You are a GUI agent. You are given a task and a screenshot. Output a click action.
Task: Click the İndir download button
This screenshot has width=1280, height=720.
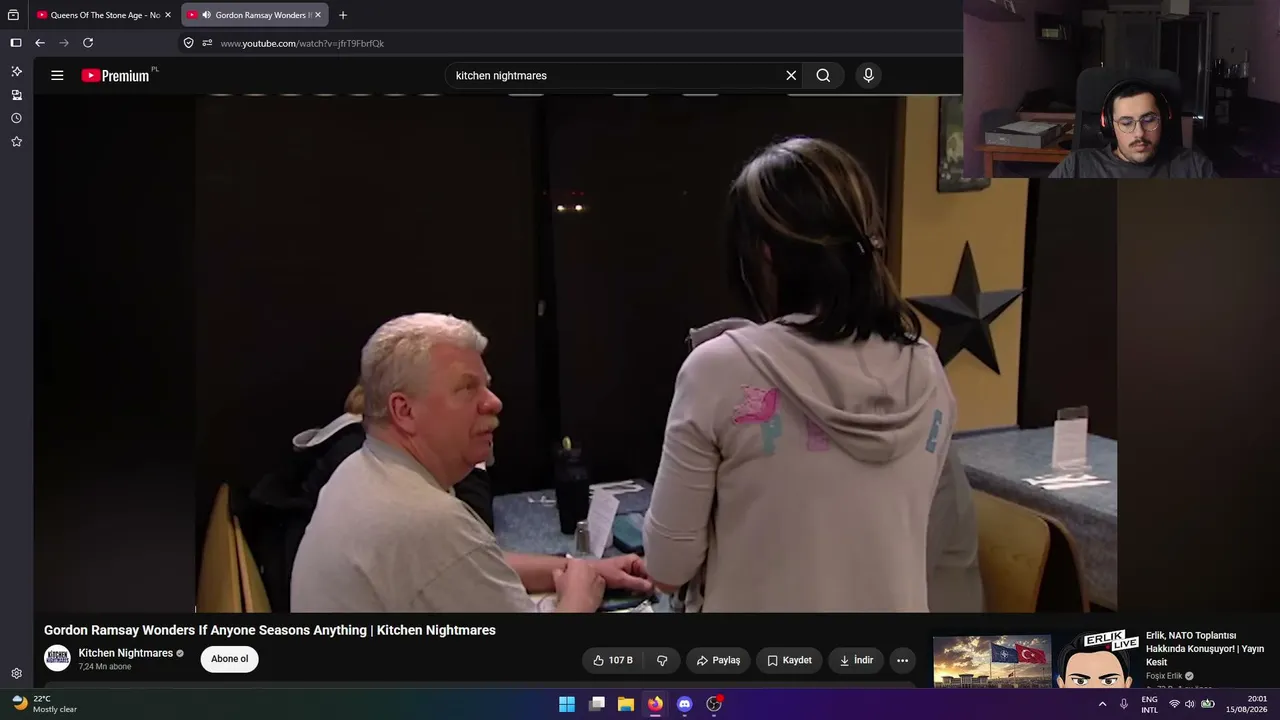pos(856,660)
